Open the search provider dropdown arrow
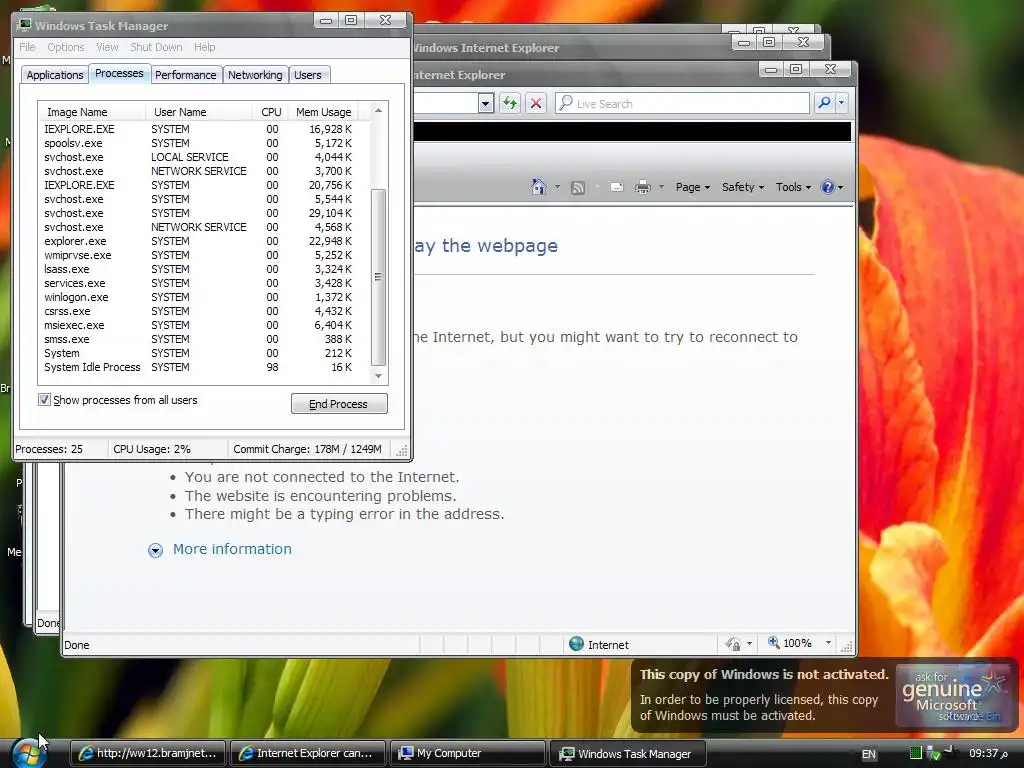The height and width of the screenshot is (768, 1024). (841, 103)
